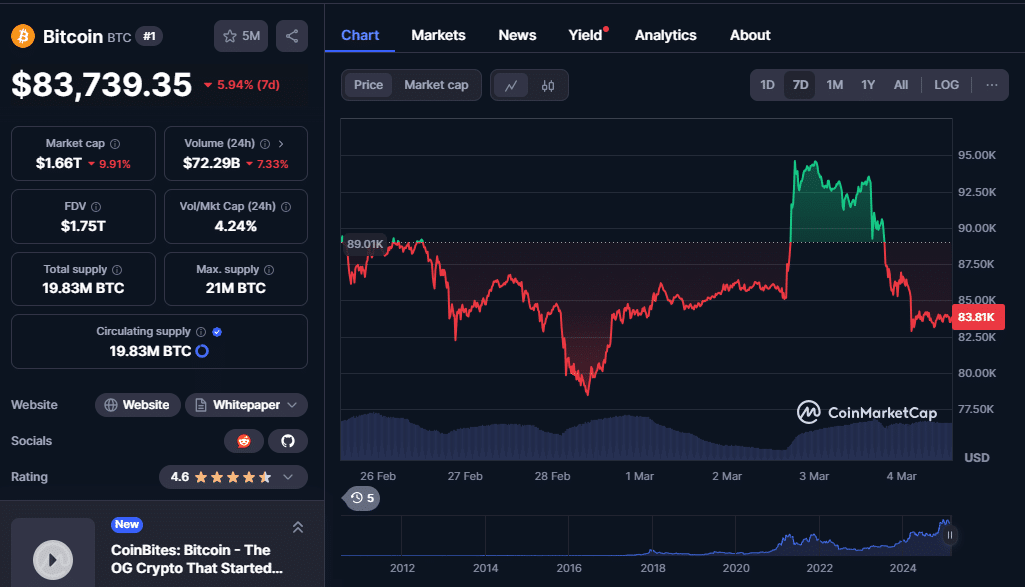The height and width of the screenshot is (587, 1025).
Task: Click the 89.01K baseline label on chart
Action: [365, 244]
